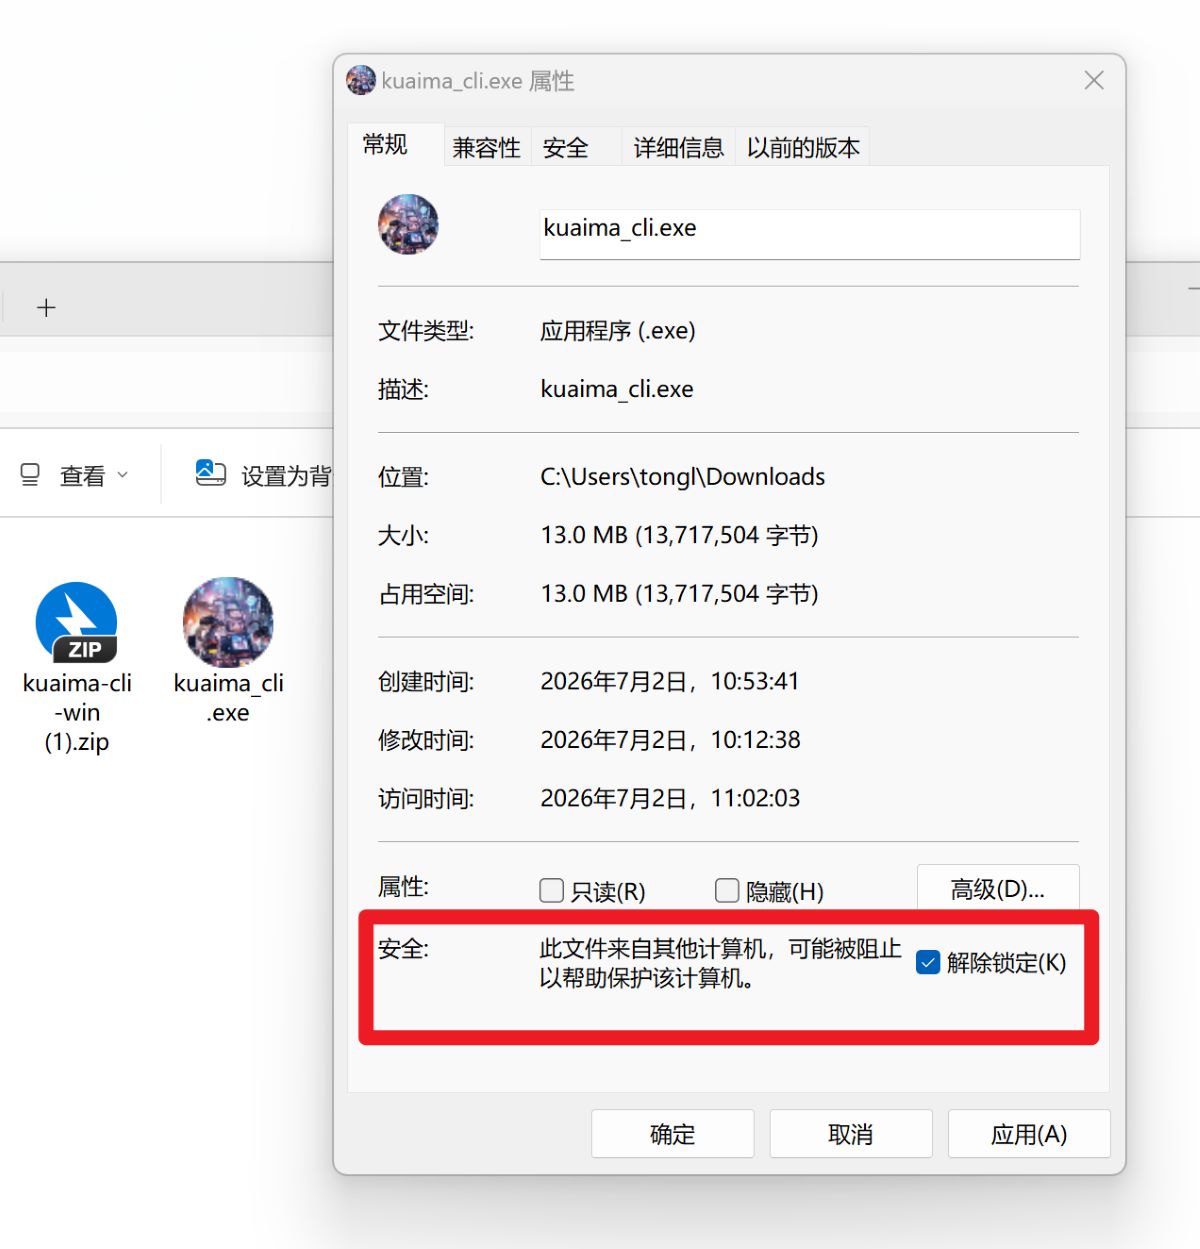Click the 应用(A) apply button

(1029, 1134)
